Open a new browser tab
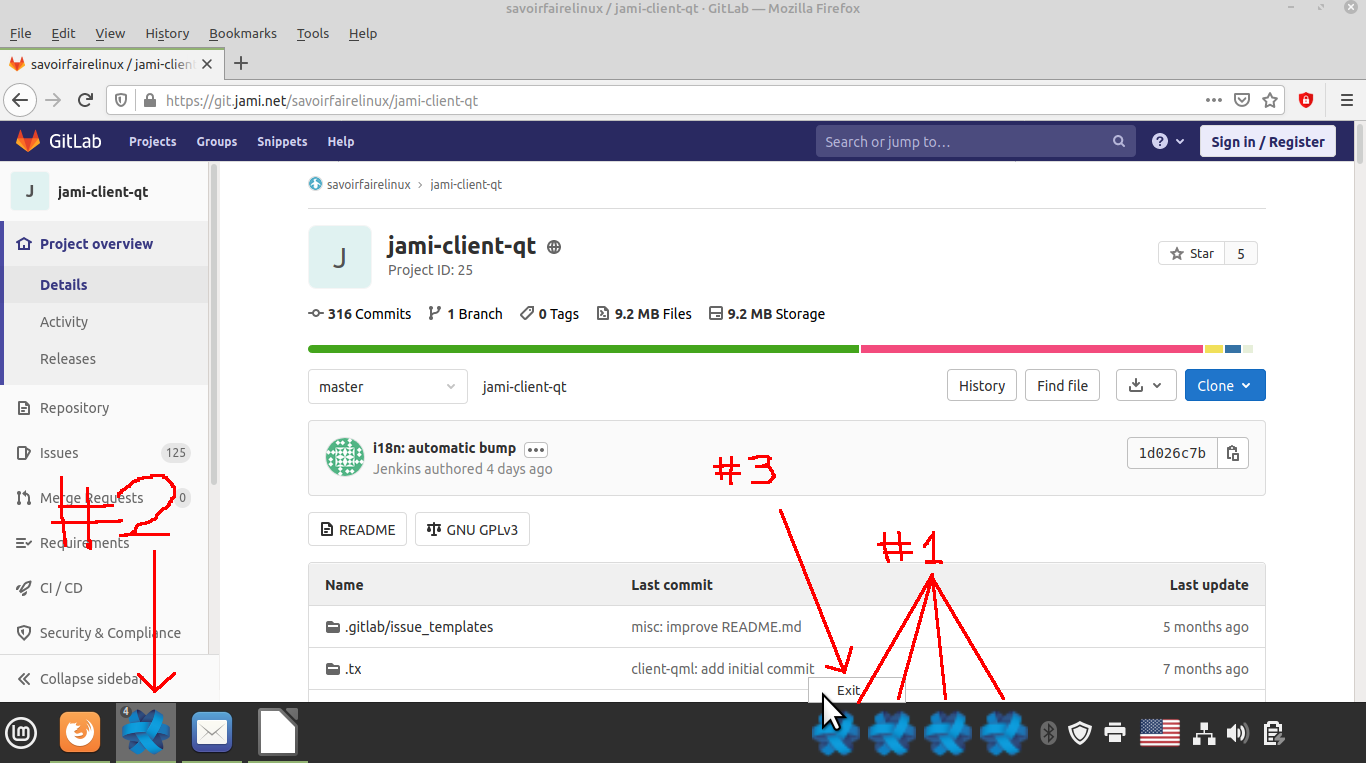 click(240, 64)
